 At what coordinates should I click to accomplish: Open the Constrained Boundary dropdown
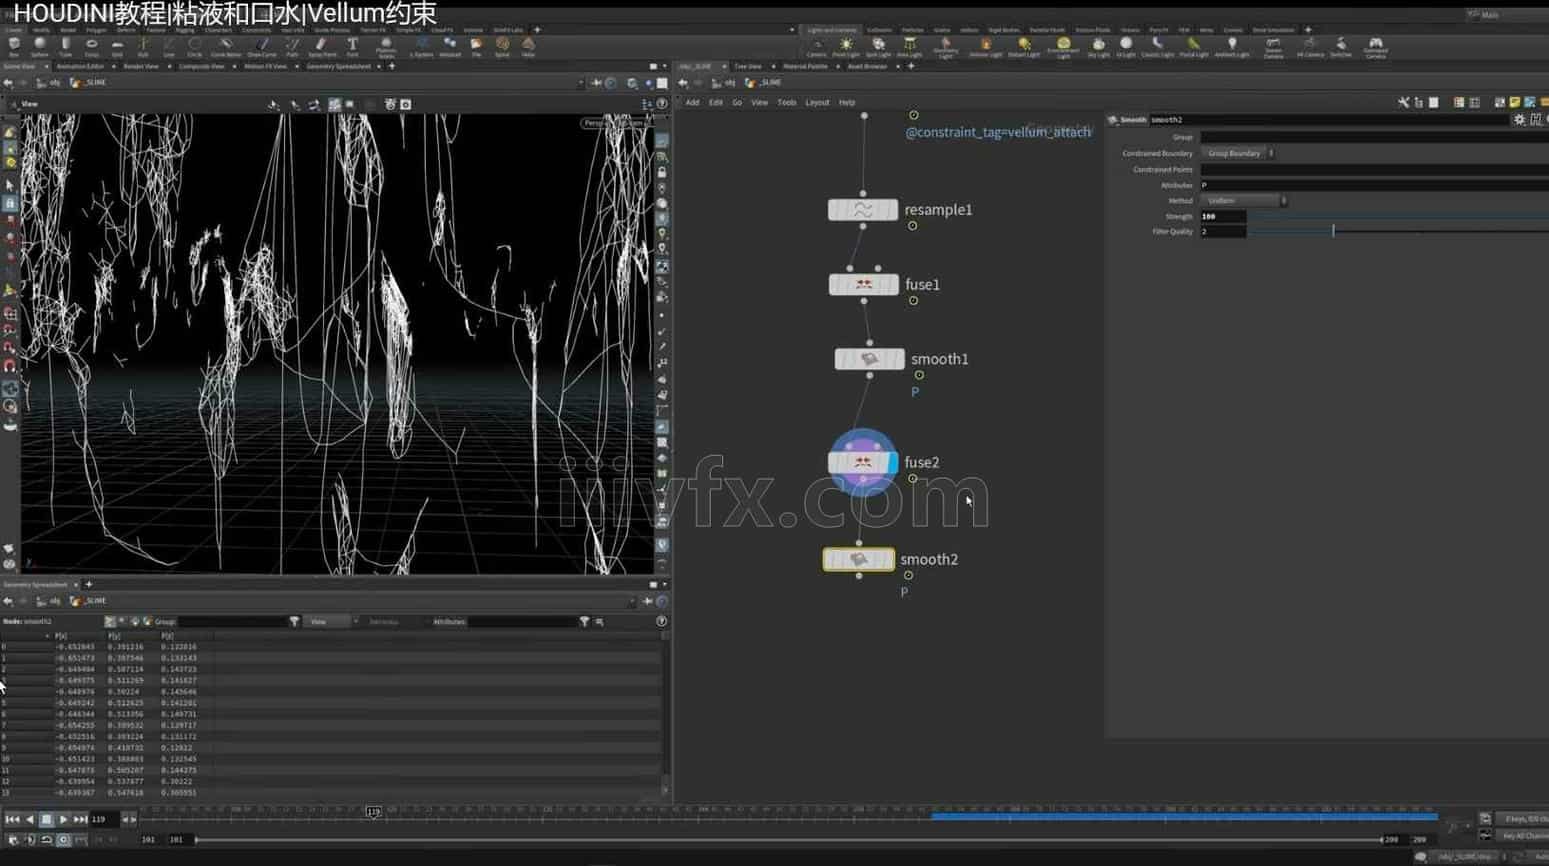[1238, 154]
